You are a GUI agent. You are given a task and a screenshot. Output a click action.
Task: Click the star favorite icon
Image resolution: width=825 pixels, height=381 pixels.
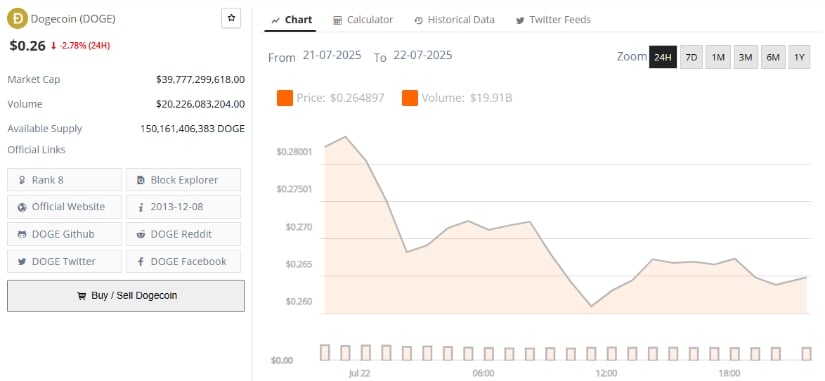231,18
